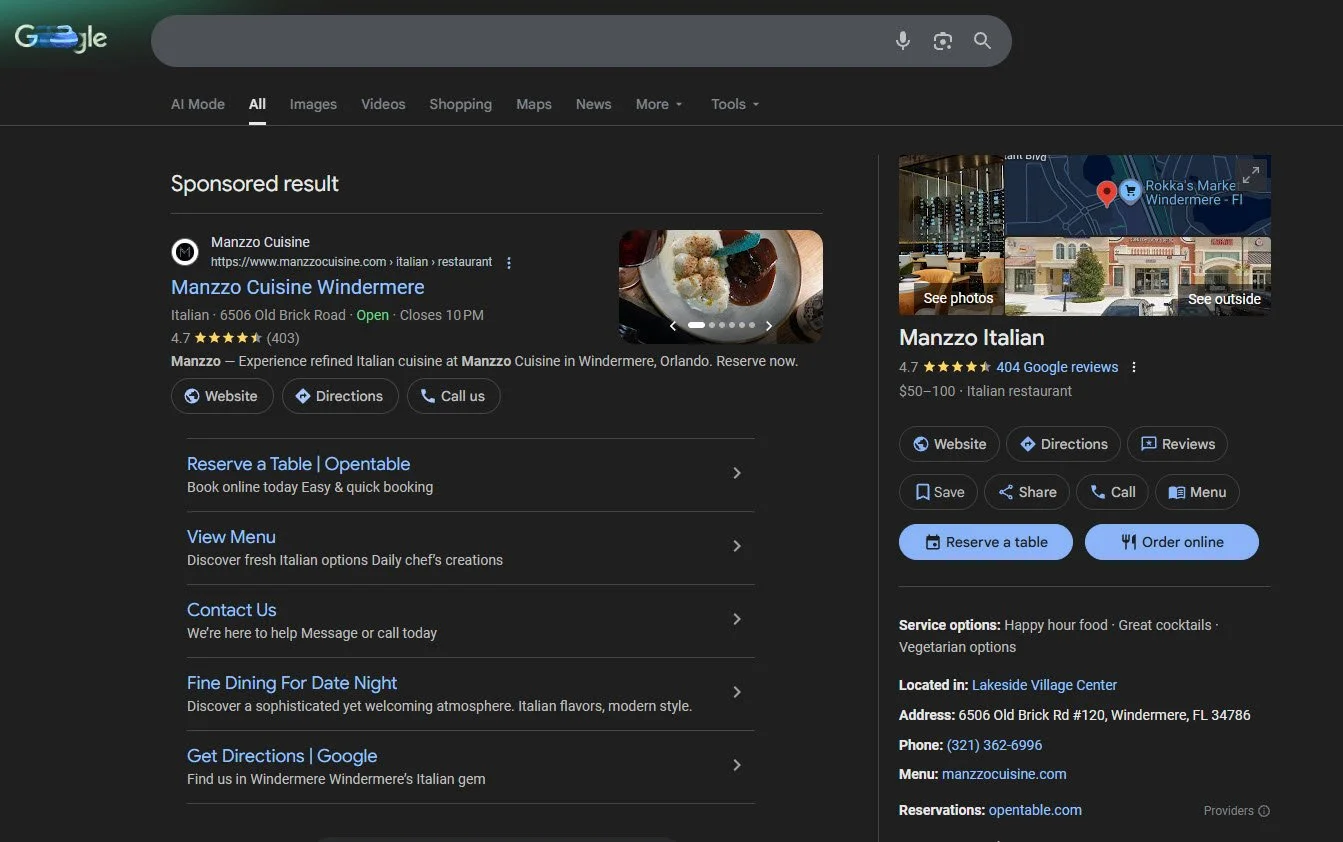Show previous photo in ad carousel
This screenshot has height=842, width=1343.
pyautogui.click(x=673, y=325)
